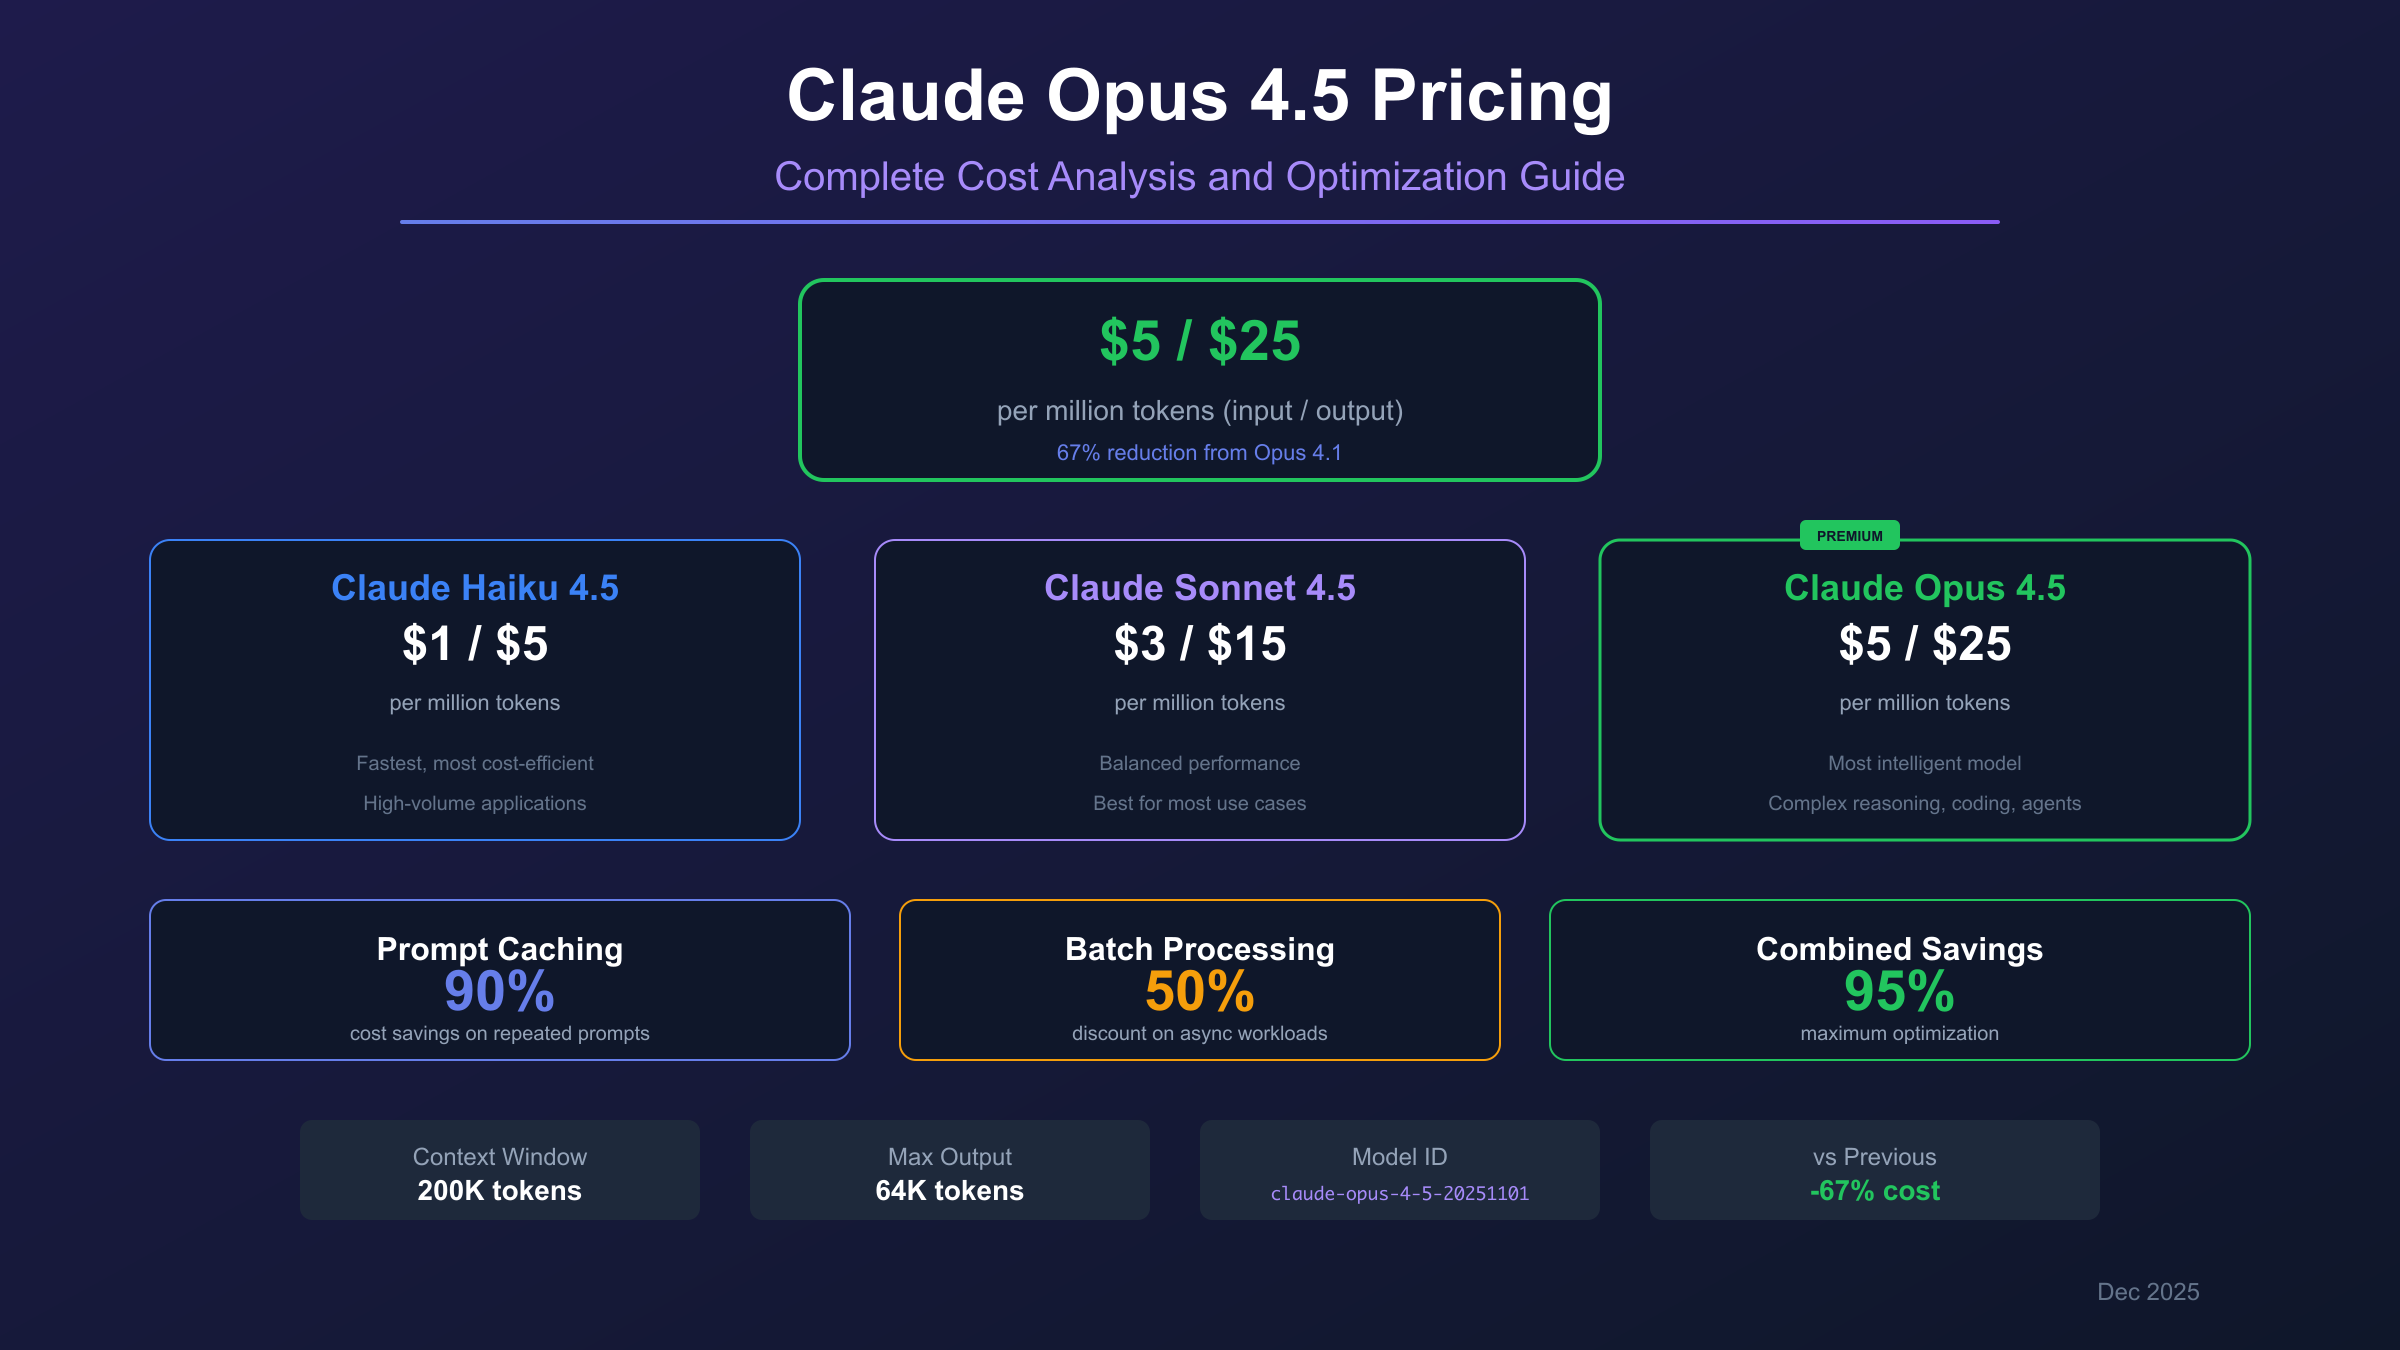Click the Claude Opus 4.5 card title
The height and width of the screenshot is (1350, 2400).
[x=1924, y=588]
